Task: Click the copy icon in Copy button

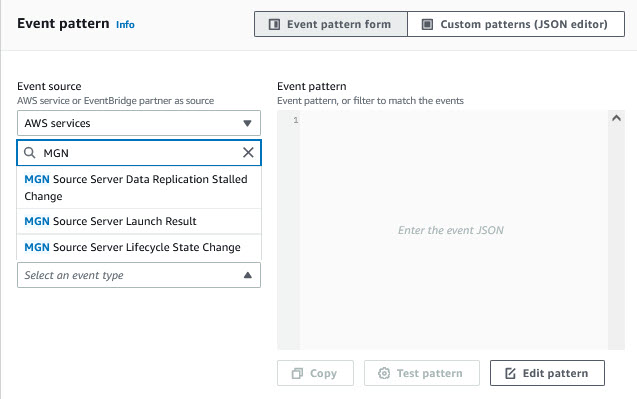Action: 297,373
